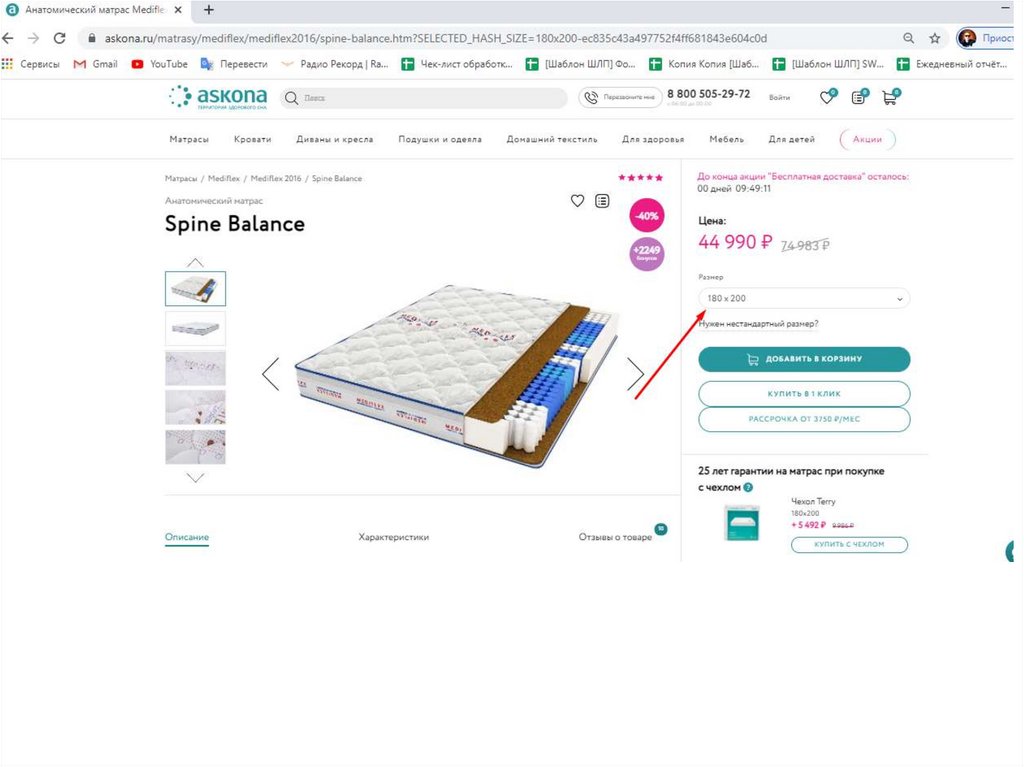1024x767 pixels.
Task: Click the browser reload icon
Action: pos(59,38)
